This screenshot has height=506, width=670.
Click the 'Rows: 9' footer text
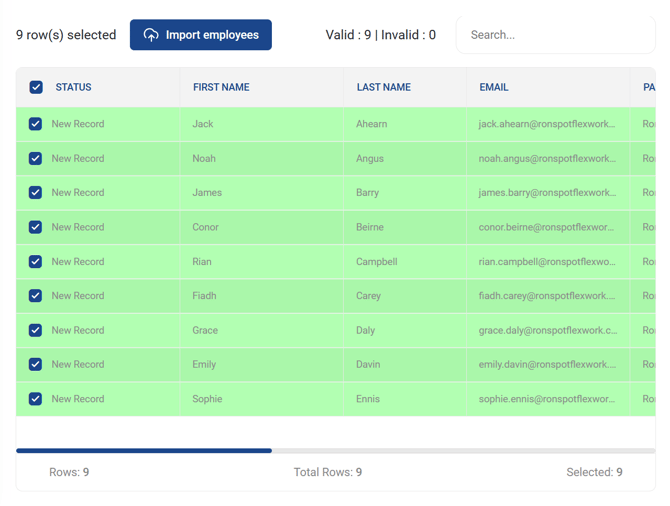click(69, 472)
